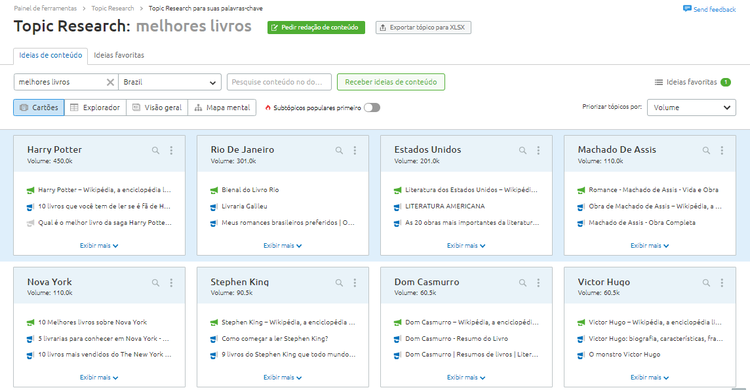Open LITERATURA AMERICANA headline
The width and height of the screenshot is (750, 390).
tap(445, 206)
